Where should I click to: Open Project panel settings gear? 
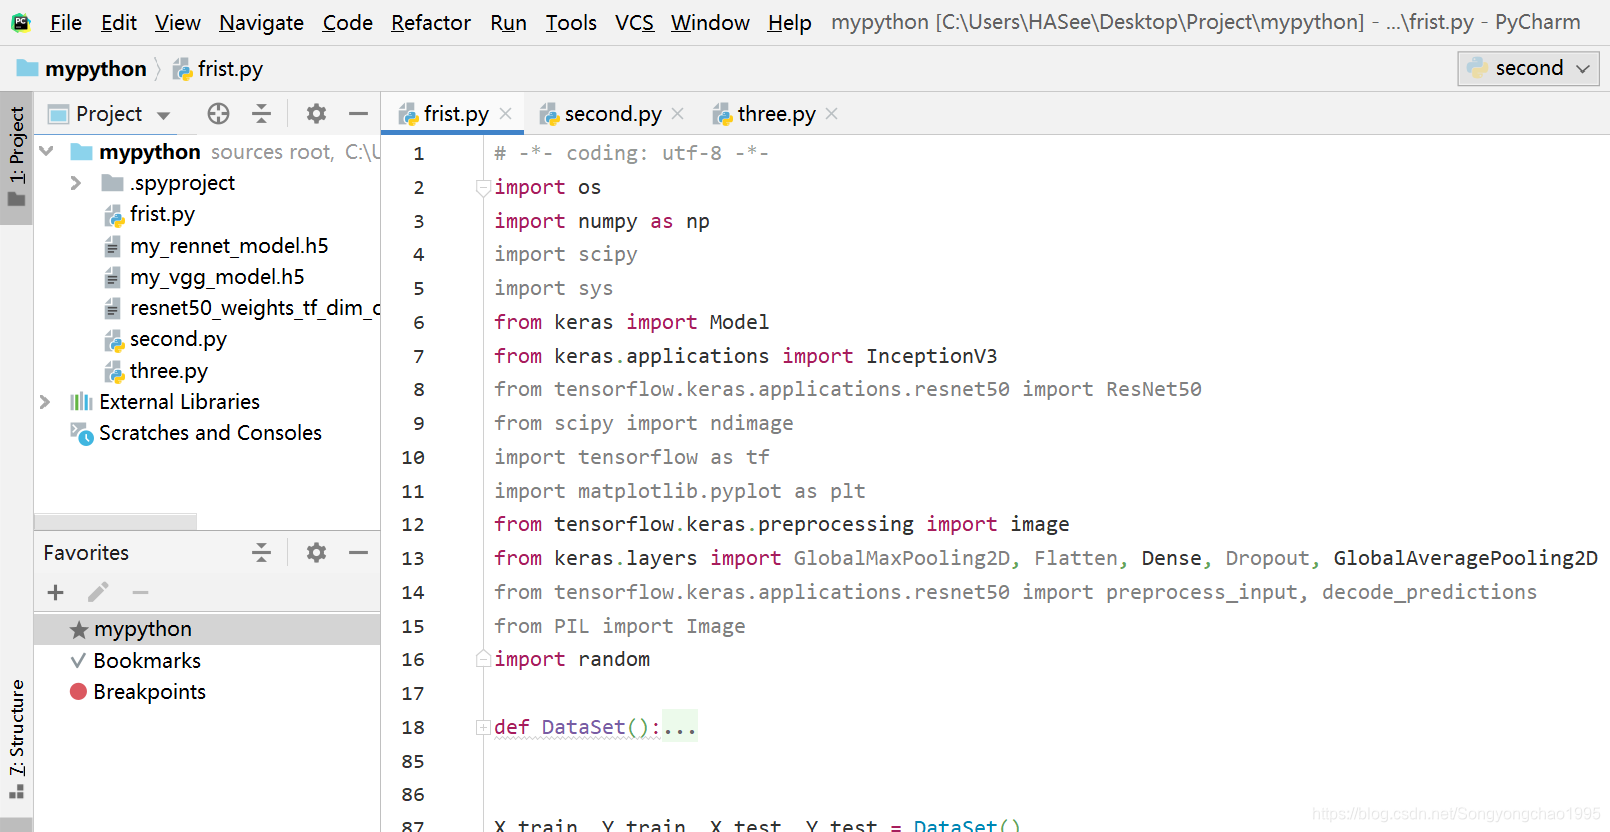point(316,114)
